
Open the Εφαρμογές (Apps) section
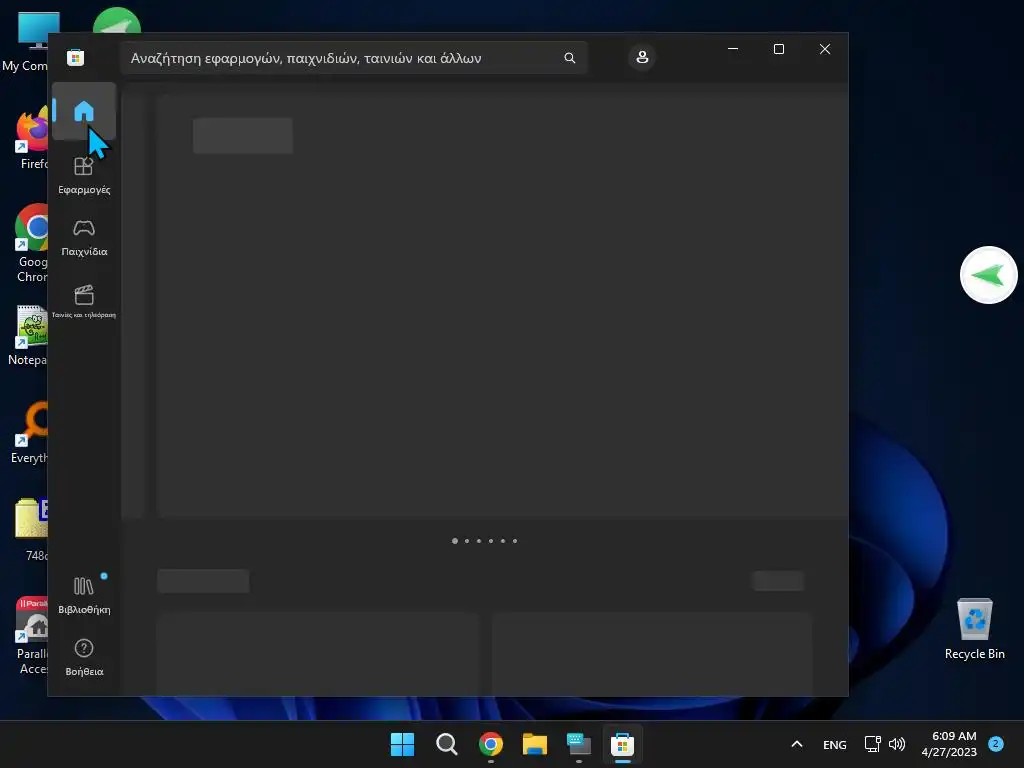tap(84, 175)
